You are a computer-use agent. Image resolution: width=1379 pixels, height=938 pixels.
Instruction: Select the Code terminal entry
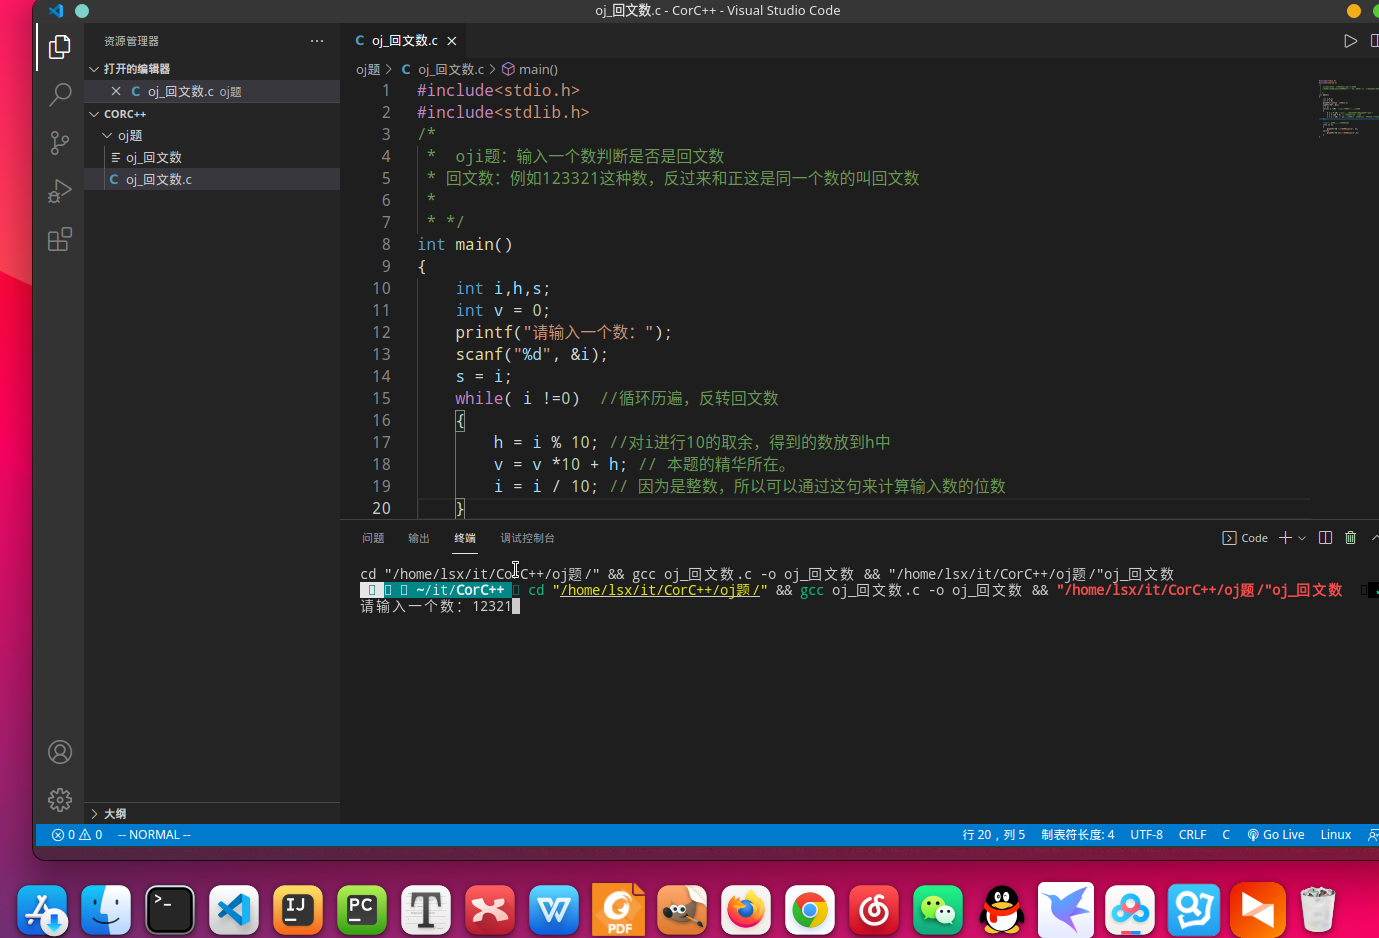click(x=1245, y=538)
